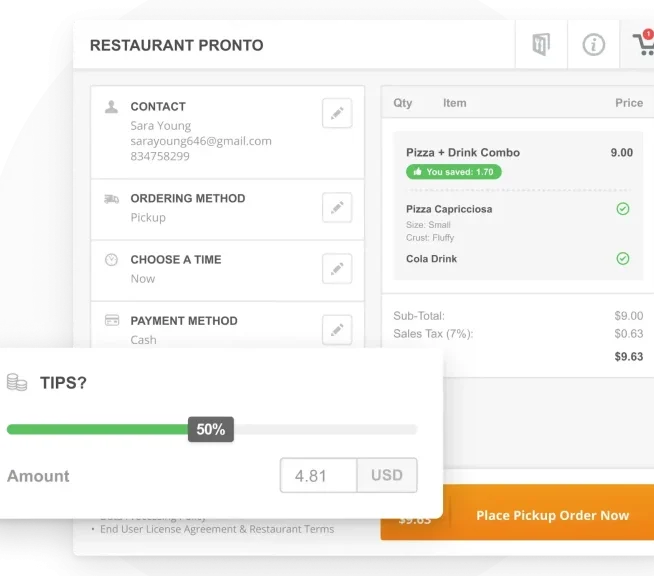Edit the Contact details with pencil icon
Viewport: 654px width, 576px height.
pyautogui.click(x=337, y=113)
